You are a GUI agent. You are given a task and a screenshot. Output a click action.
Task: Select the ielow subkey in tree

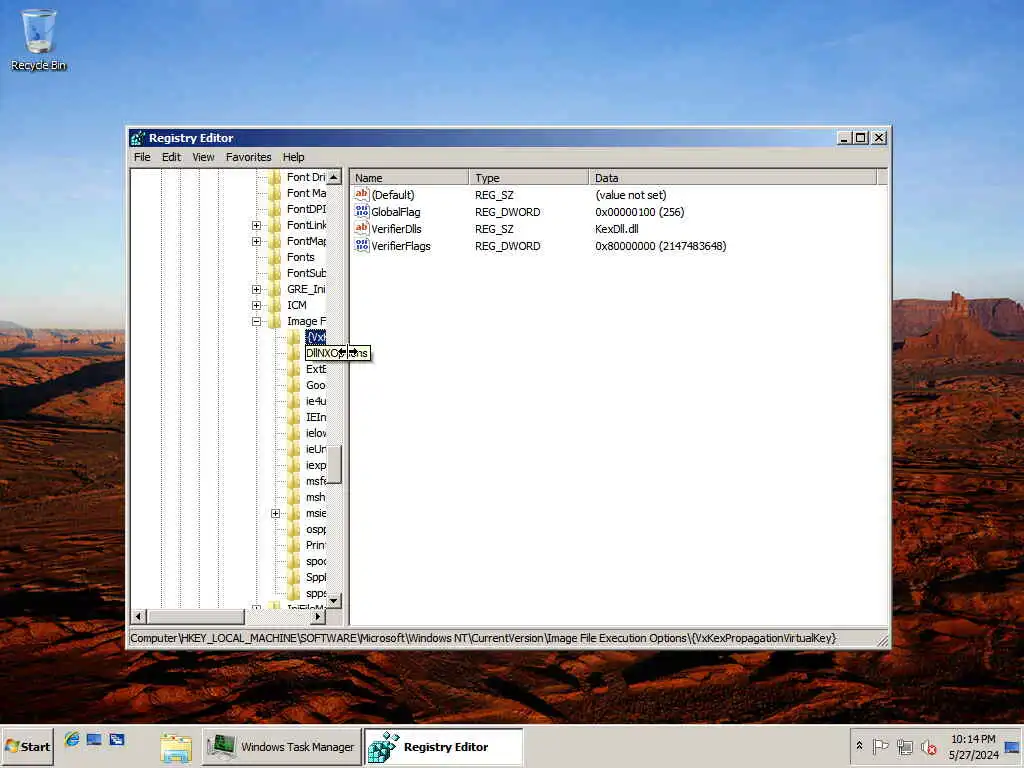coord(315,433)
